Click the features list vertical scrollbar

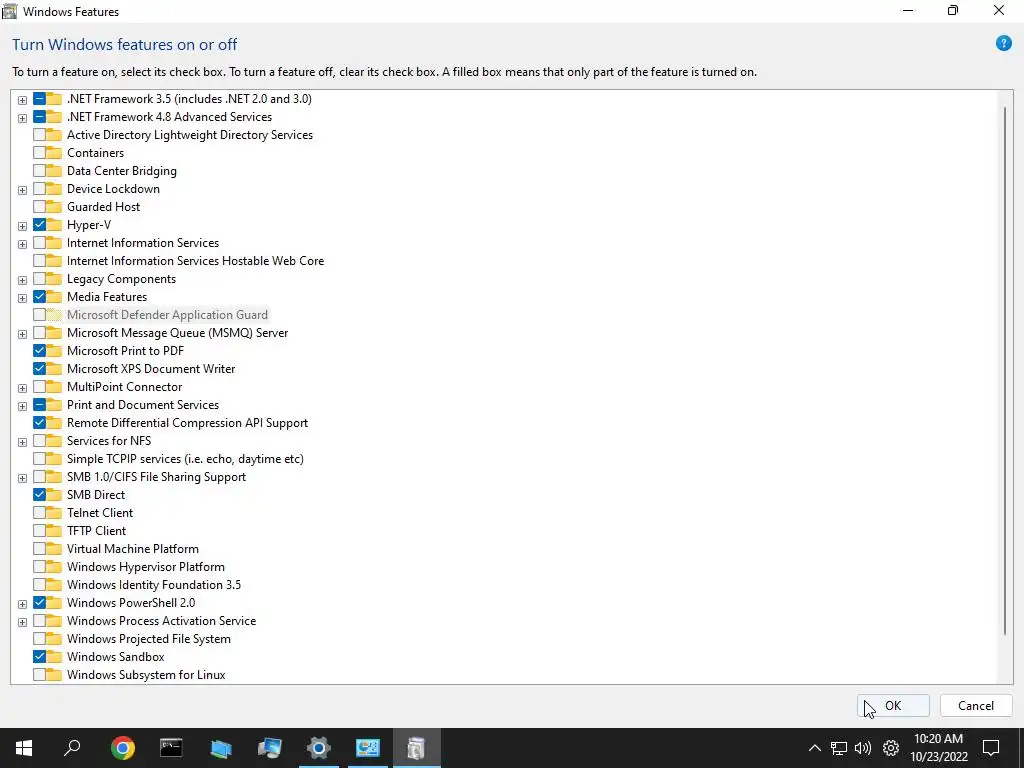tap(1004, 370)
